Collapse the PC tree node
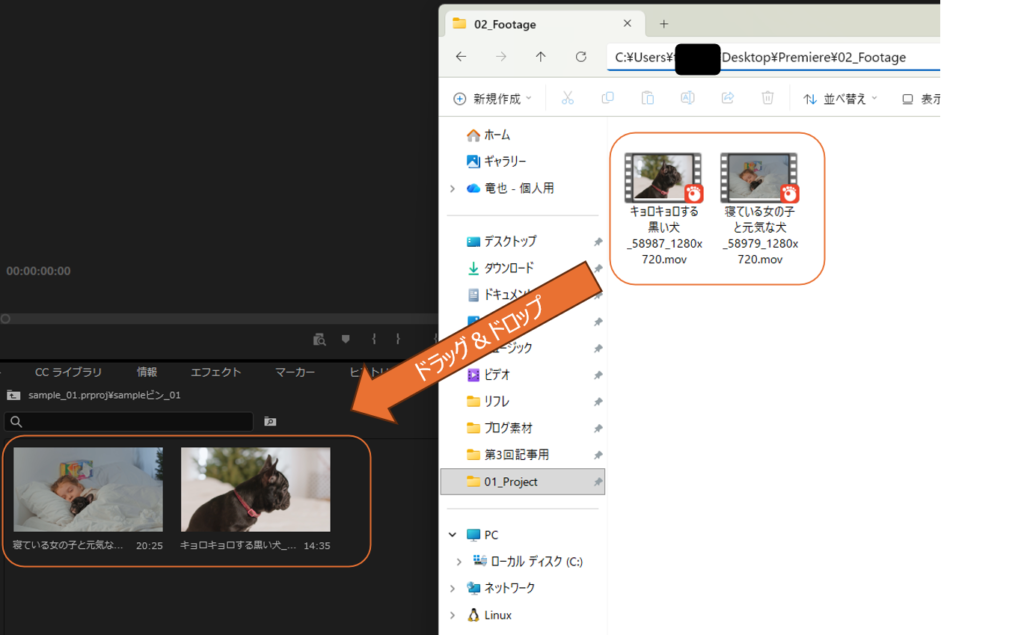The height and width of the screenshot is (635, 1024). click(x=453, y=535)
